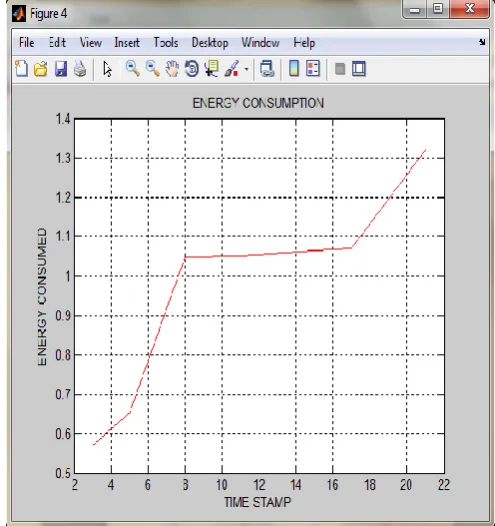The height and width of the screenshot is (526, 495).
Task: Open the Window menu
Action: click(260, 43)
